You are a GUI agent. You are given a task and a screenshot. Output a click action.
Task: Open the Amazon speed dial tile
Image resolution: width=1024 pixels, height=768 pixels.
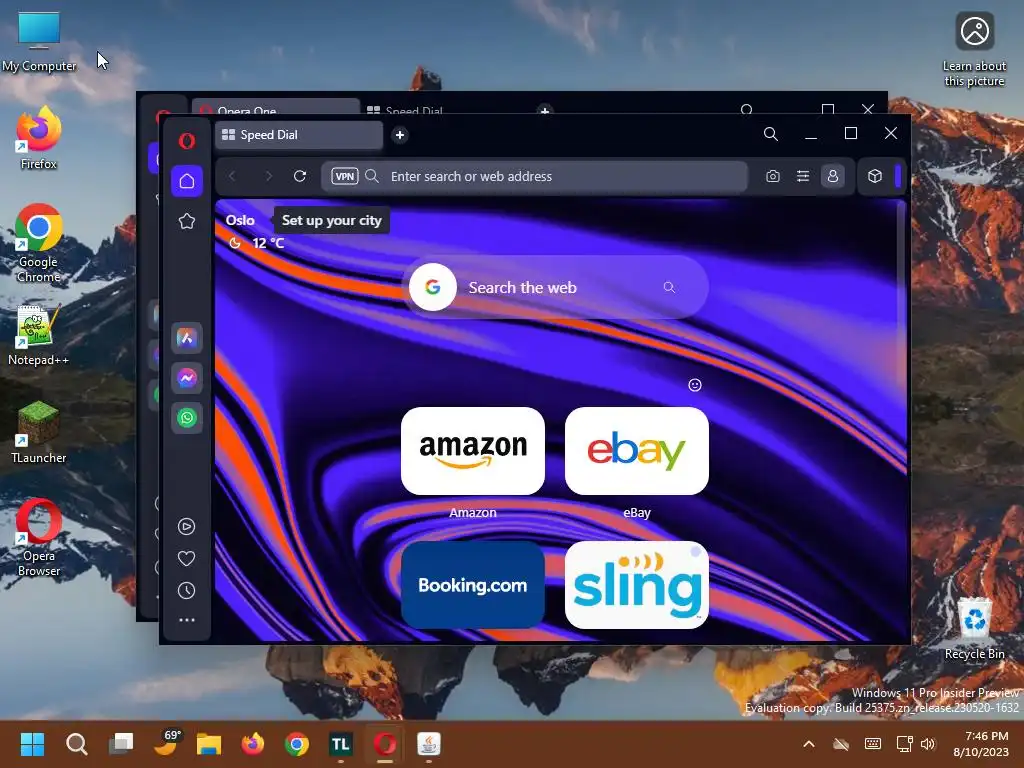coord(473,451)
